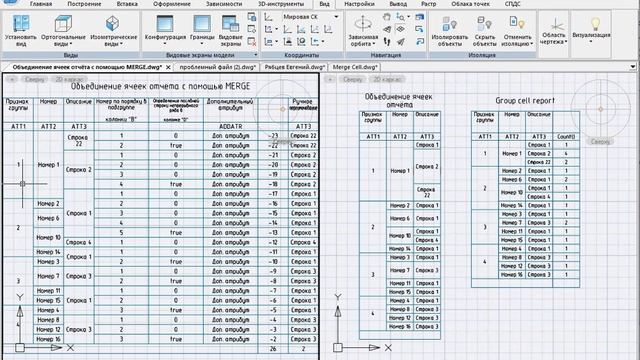Screen dimensions: 640x360
Task: Switch to the Главная ribbon tab
Action: pos(41,4)
